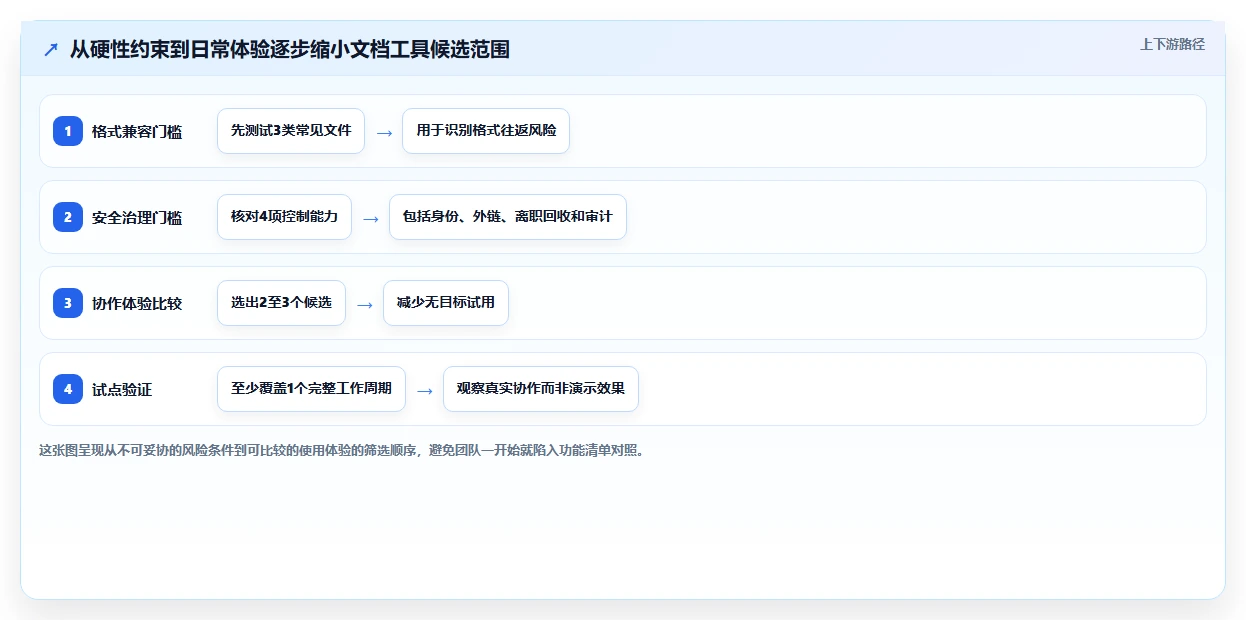Click the caption beginning 这张图呈现从不可妥协
This screenshot has height=620, width=1246.
pyautogui.click(x=342, y=450)
